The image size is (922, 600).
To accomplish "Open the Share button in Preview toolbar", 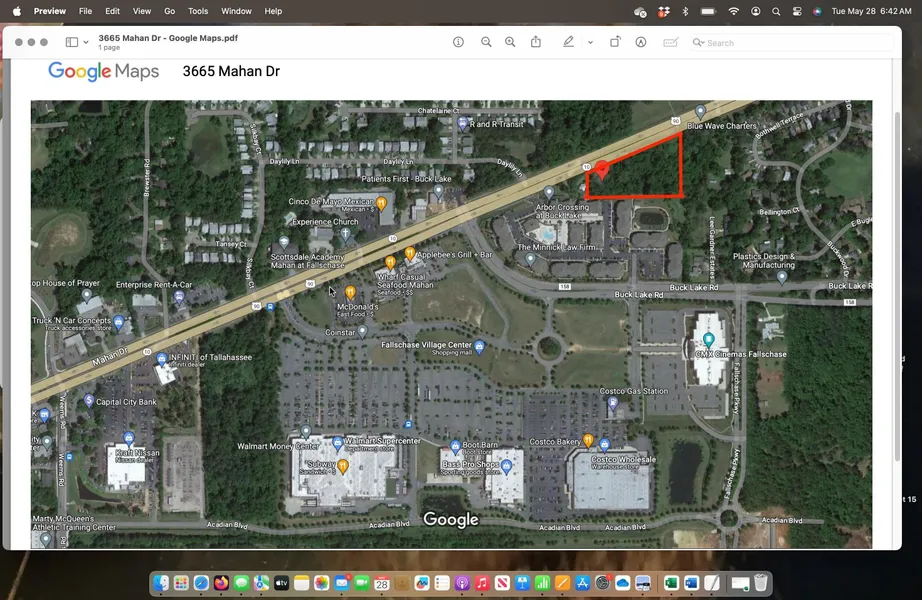I will tap(536, 42).
